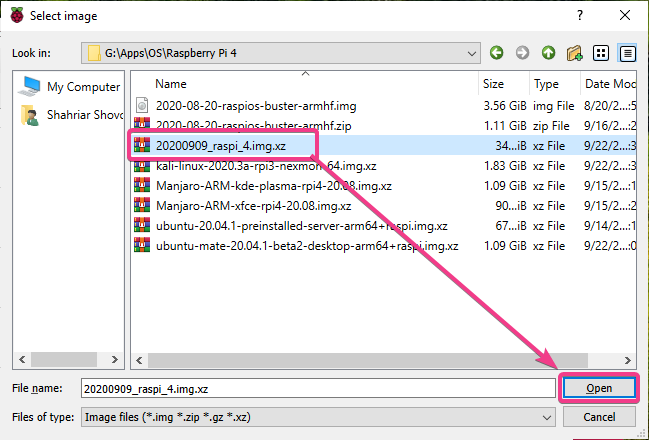Click the Raspberry Pi logo in title bar

pyautogui.click(x=17, y=15)
